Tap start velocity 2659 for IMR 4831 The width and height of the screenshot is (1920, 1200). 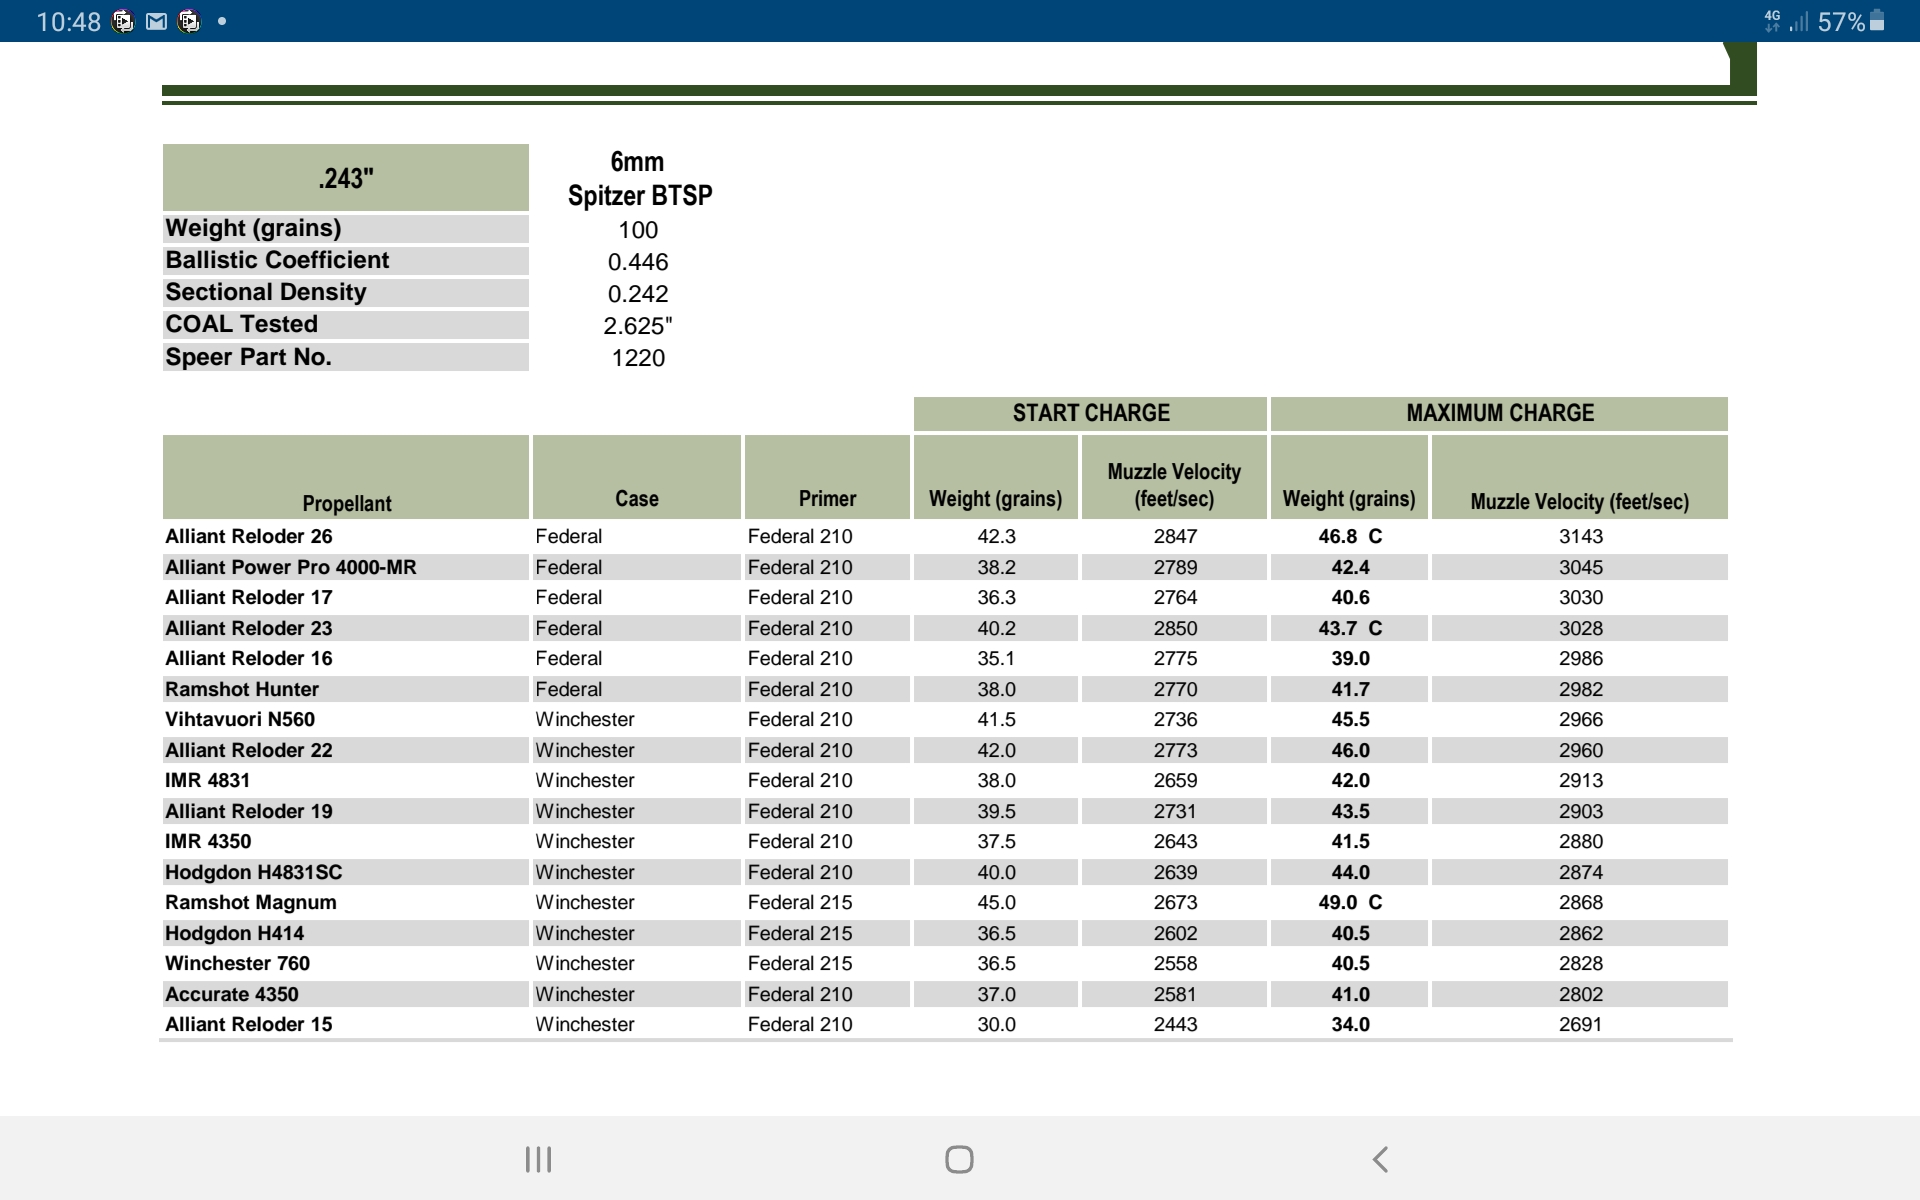(x=1175, y=780)
